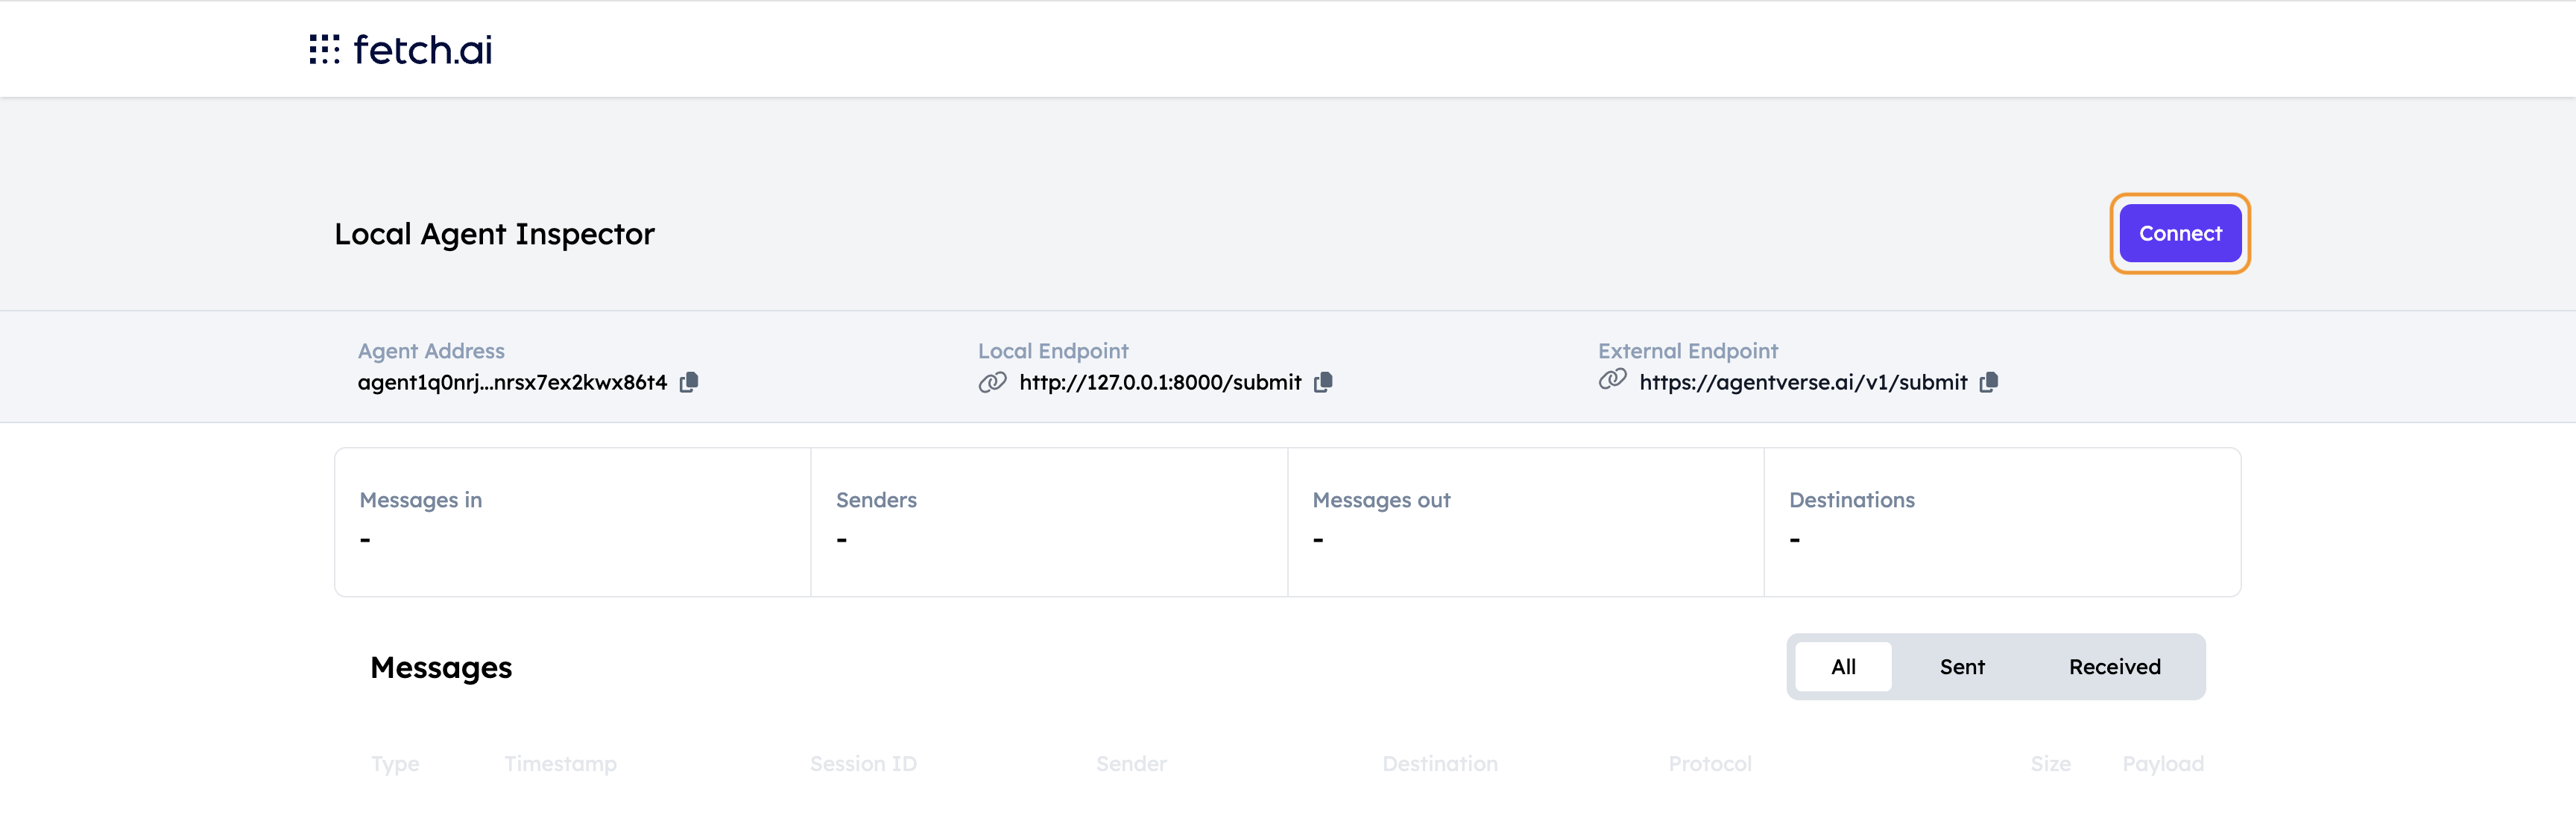Copy the local endpoint URL
Screen dimensions: 2576x815
1323,382
